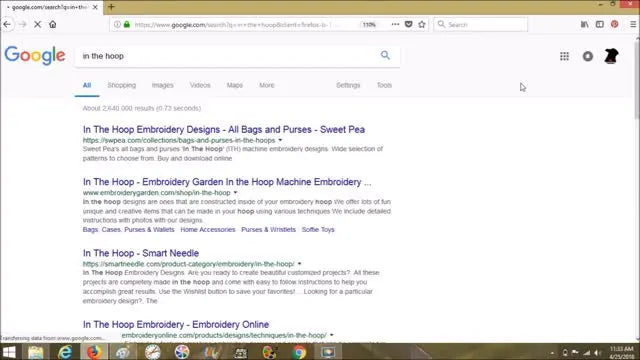This screenshot has height=360, width=640.
Task: Switch to the Images results tab
Action: [162, 85]
